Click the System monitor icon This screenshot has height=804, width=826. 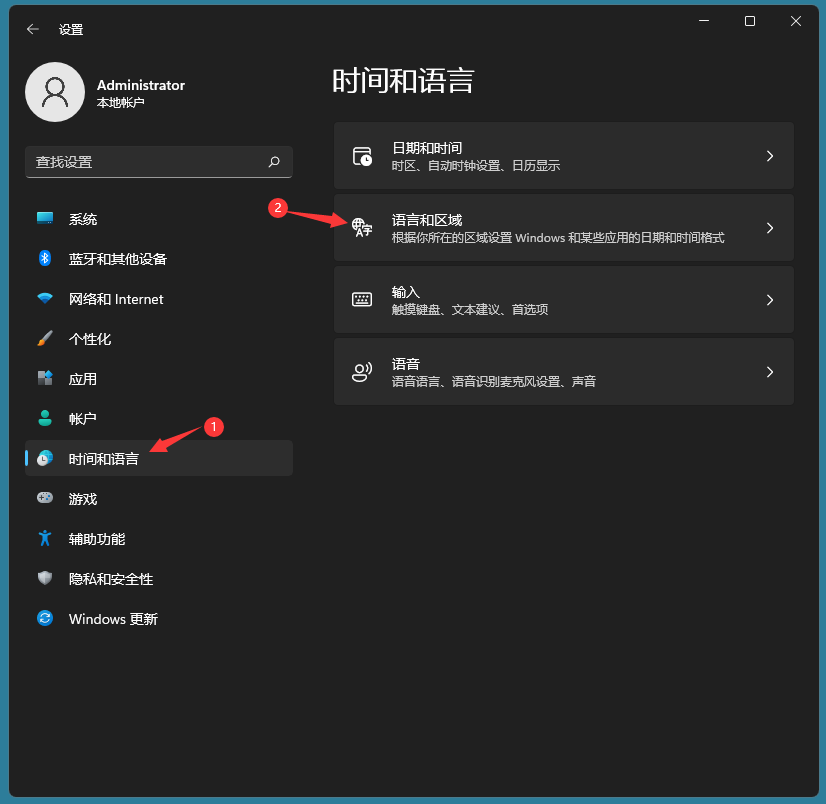45,218
